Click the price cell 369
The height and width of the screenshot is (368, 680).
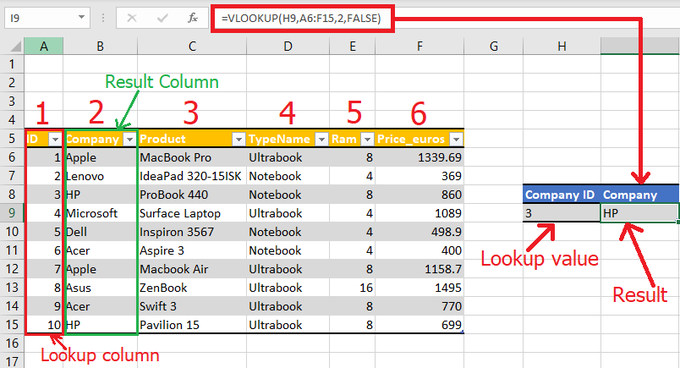coord(420,176)
